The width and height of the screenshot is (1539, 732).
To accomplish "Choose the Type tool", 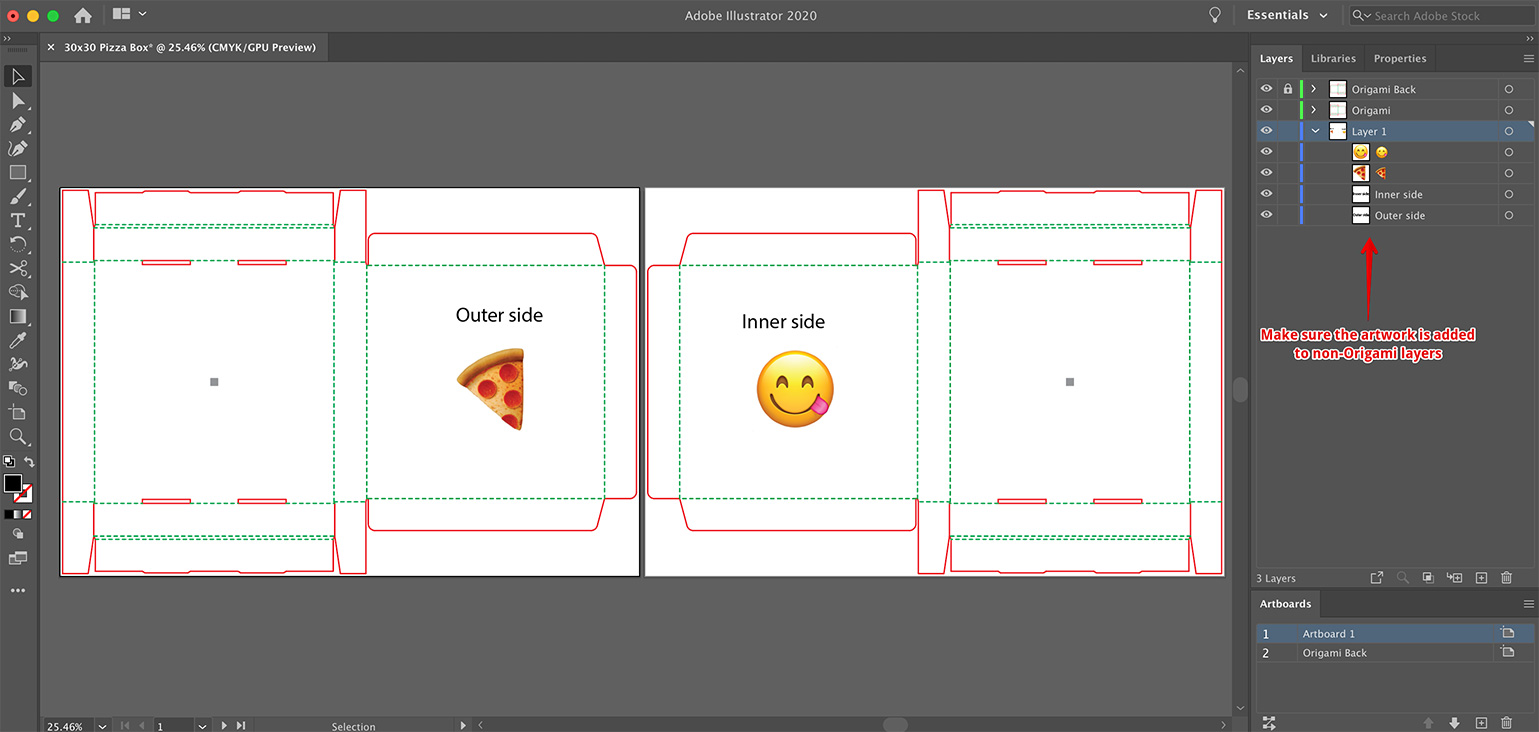I will coord(18,220).
